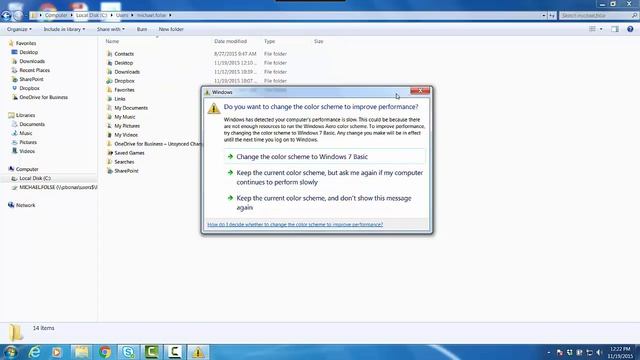Select the My Music folder
The image size is (640, 360).
[x=124, y=117]
